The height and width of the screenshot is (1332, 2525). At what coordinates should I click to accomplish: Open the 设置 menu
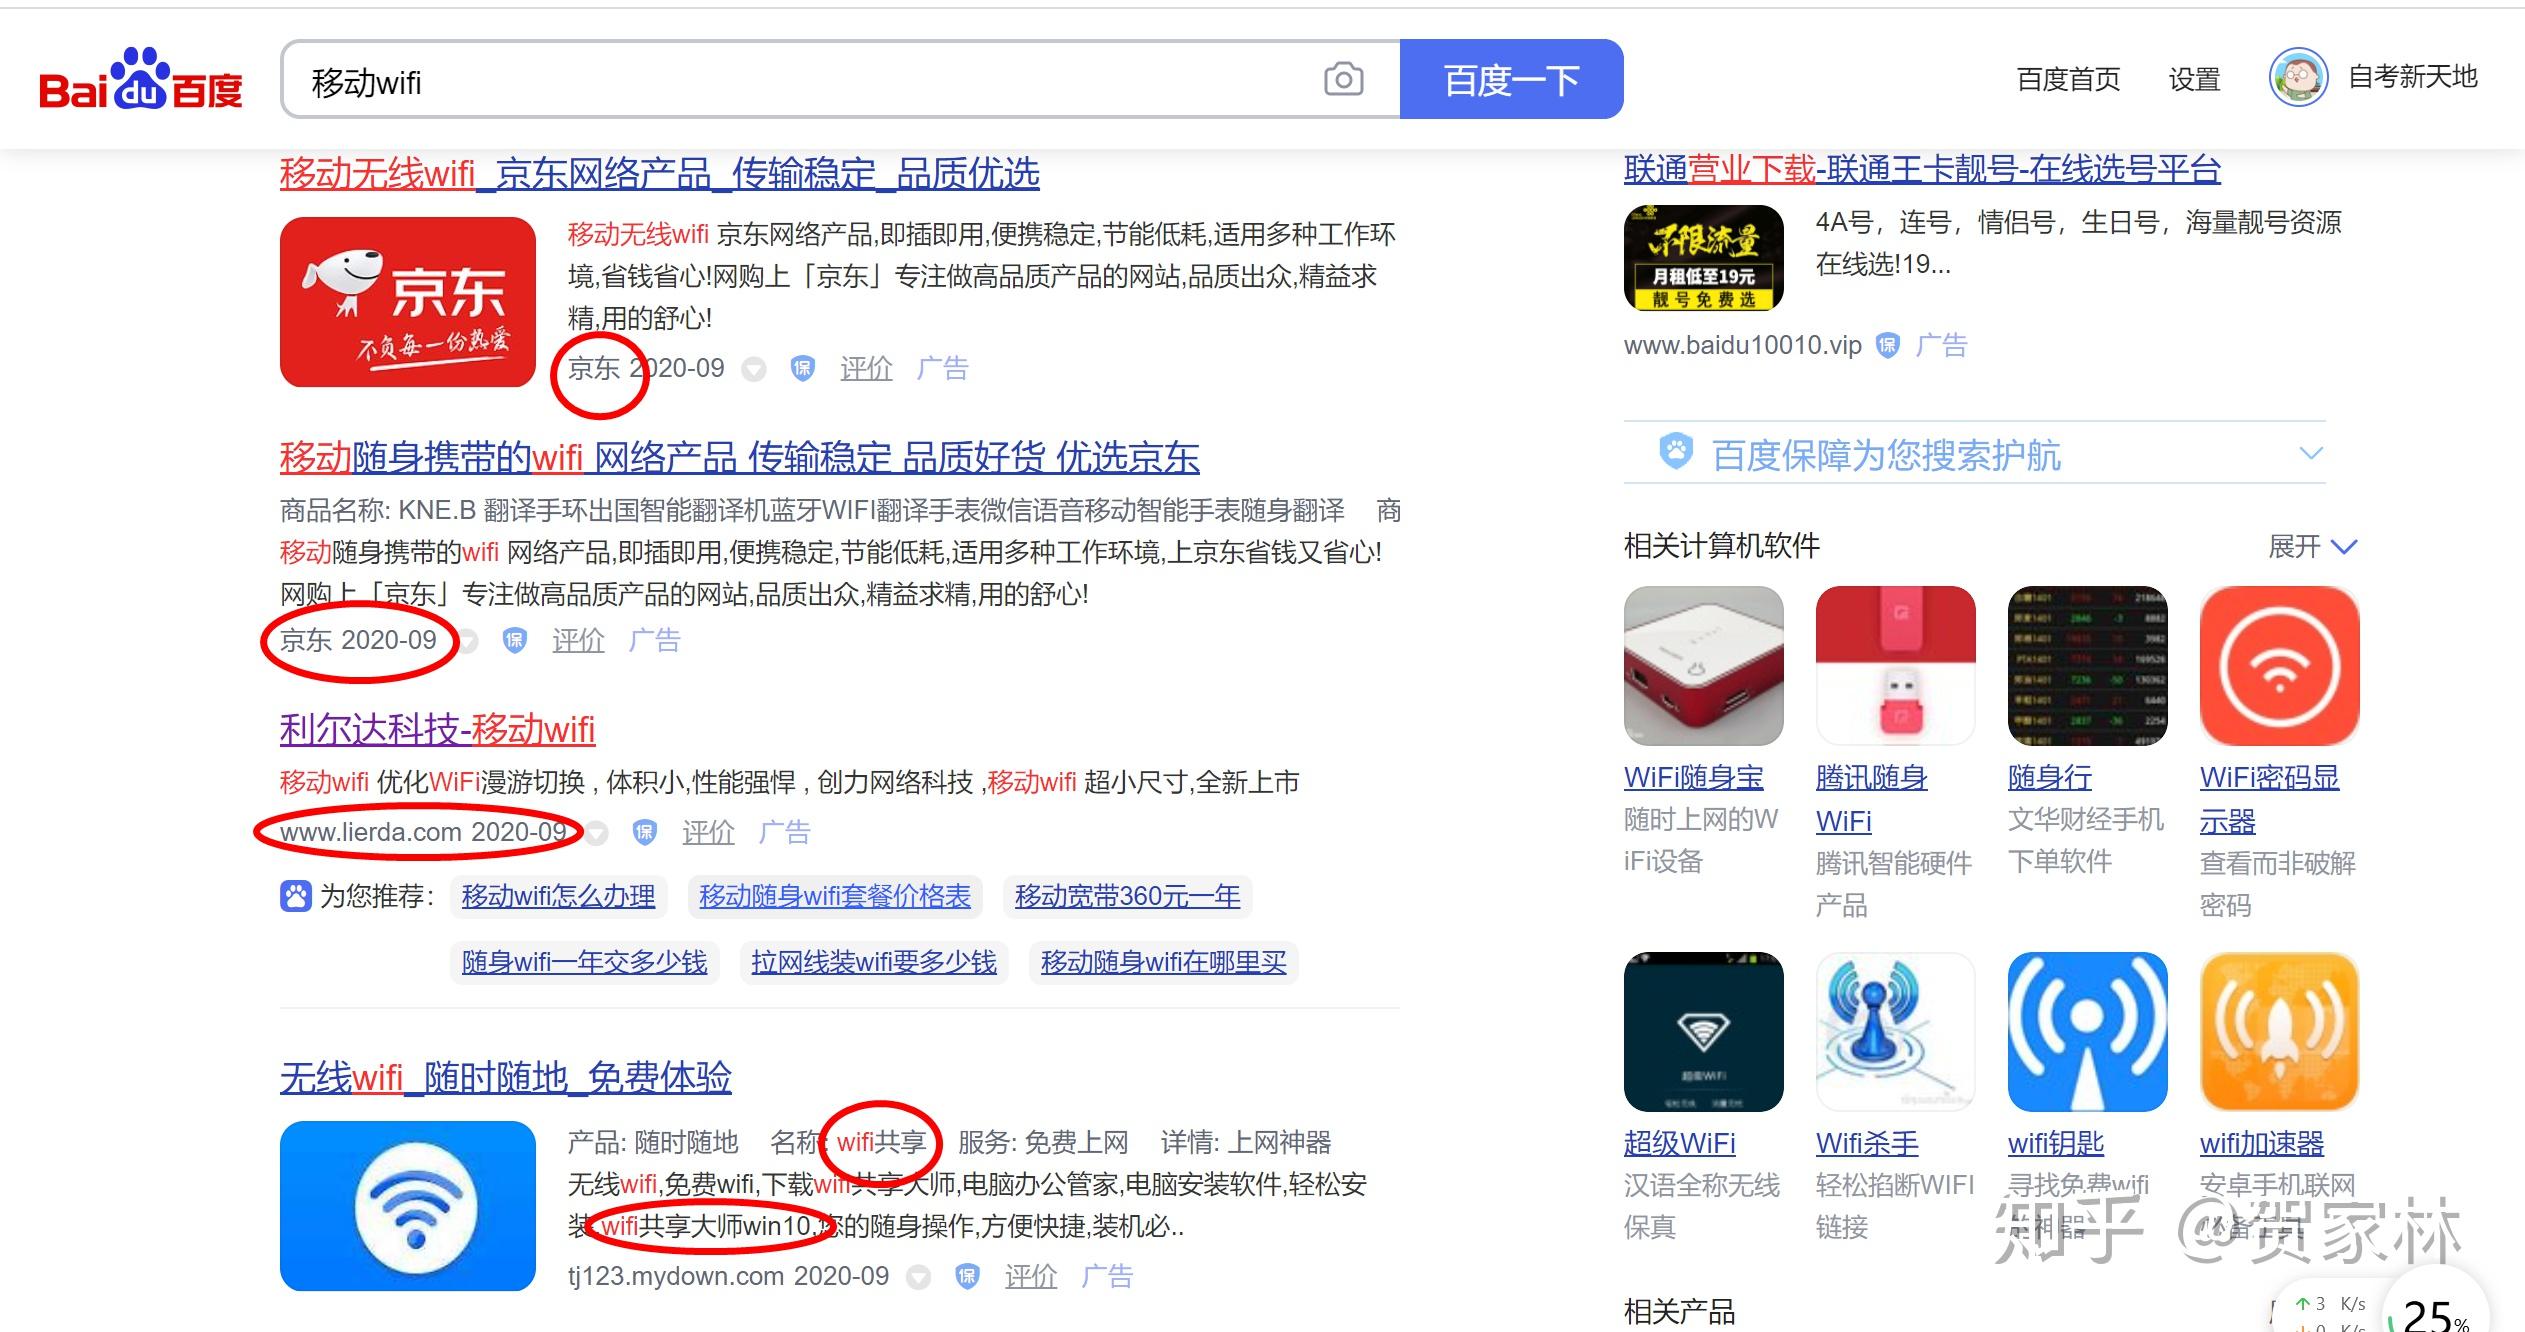pyautogui.click(x=2194, y=79)
